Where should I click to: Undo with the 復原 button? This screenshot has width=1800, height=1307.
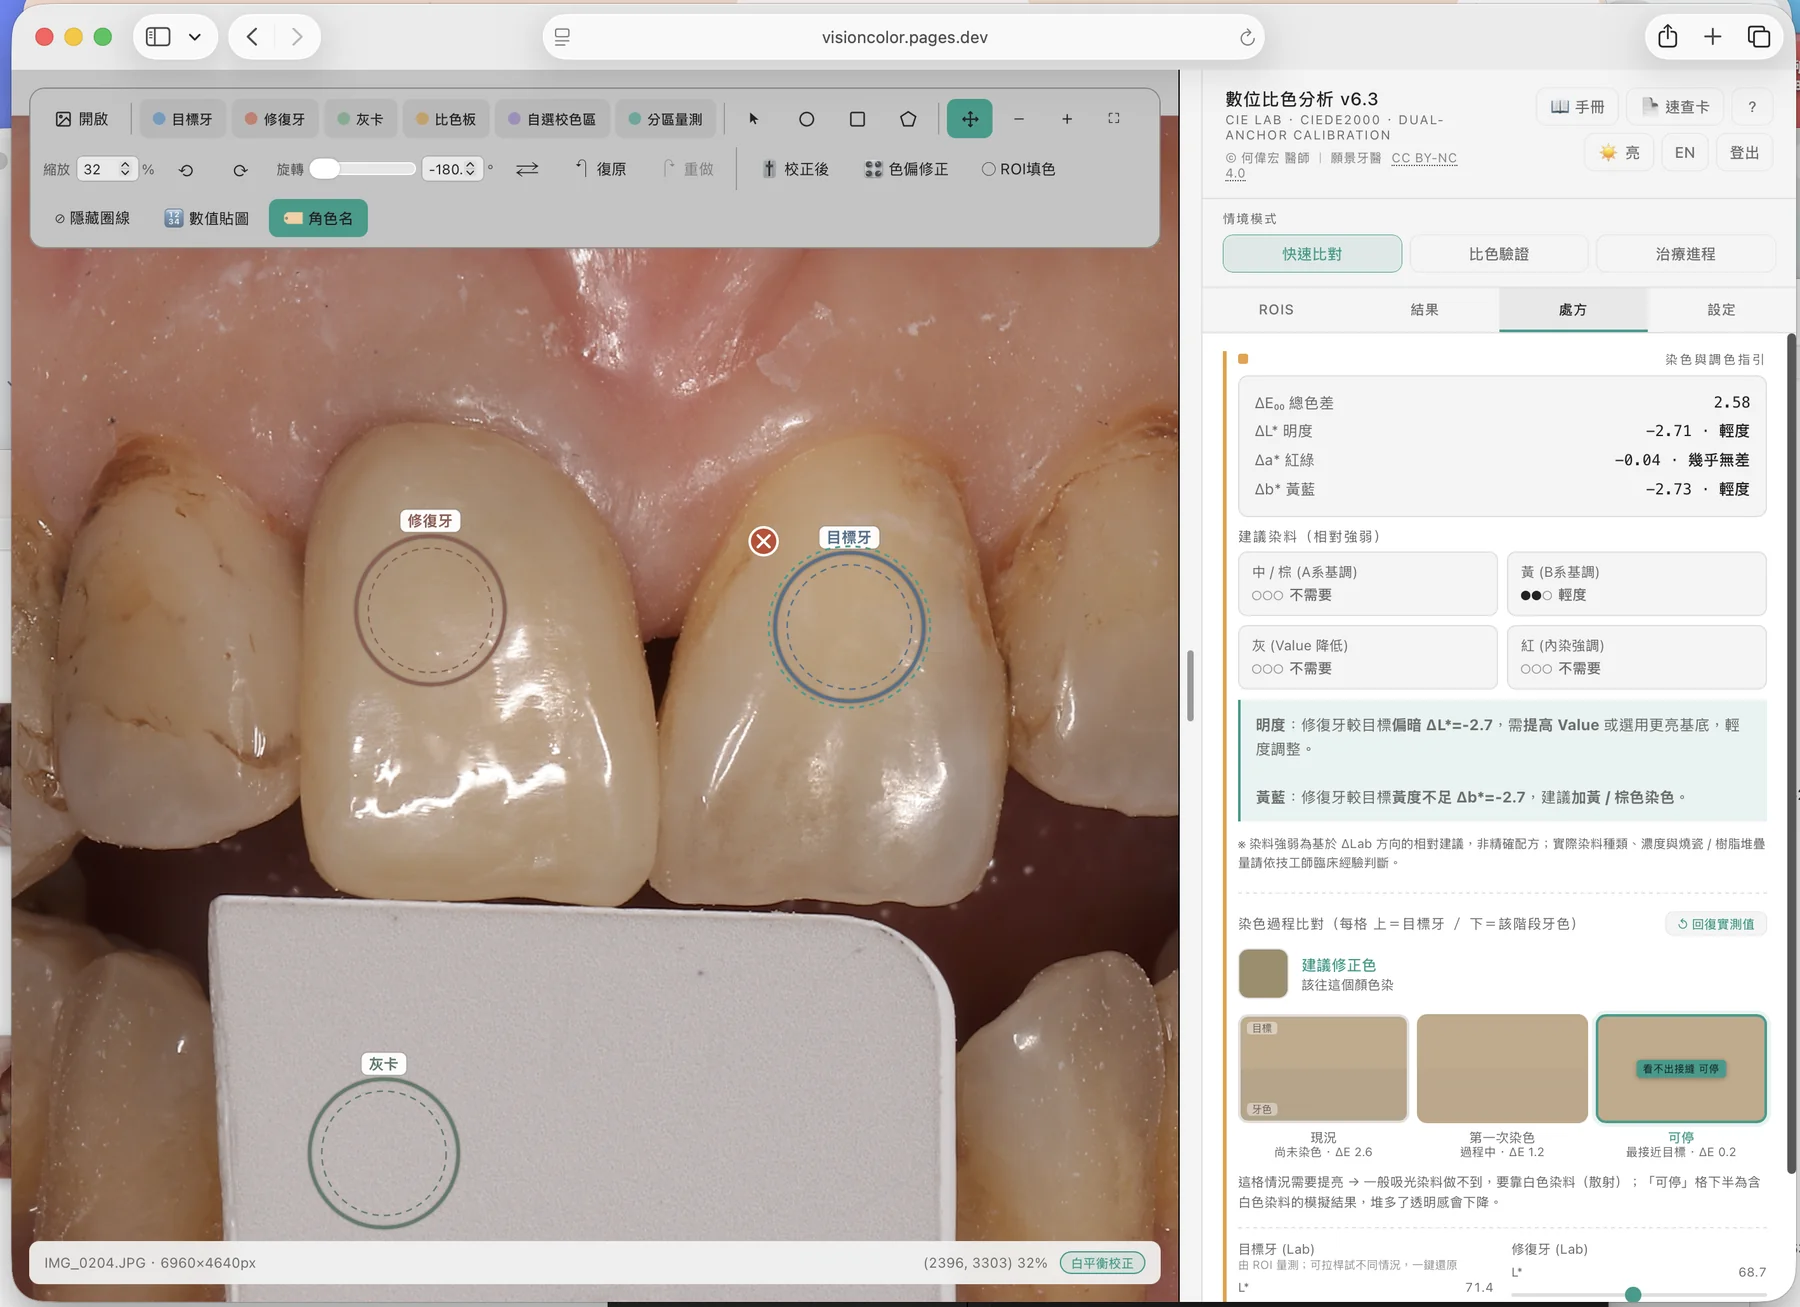point(601,169)
